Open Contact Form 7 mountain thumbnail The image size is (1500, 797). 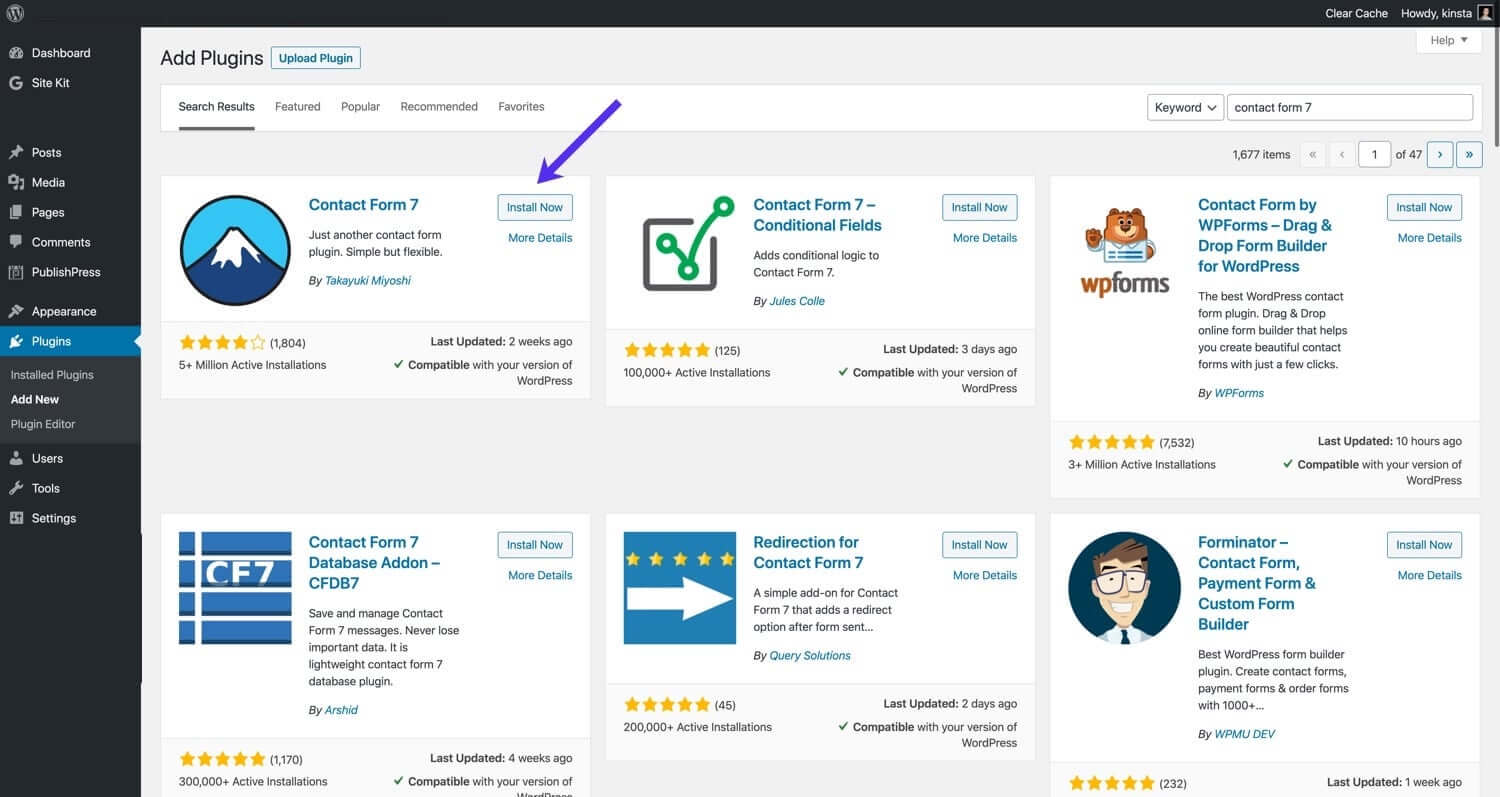[235, 250]
